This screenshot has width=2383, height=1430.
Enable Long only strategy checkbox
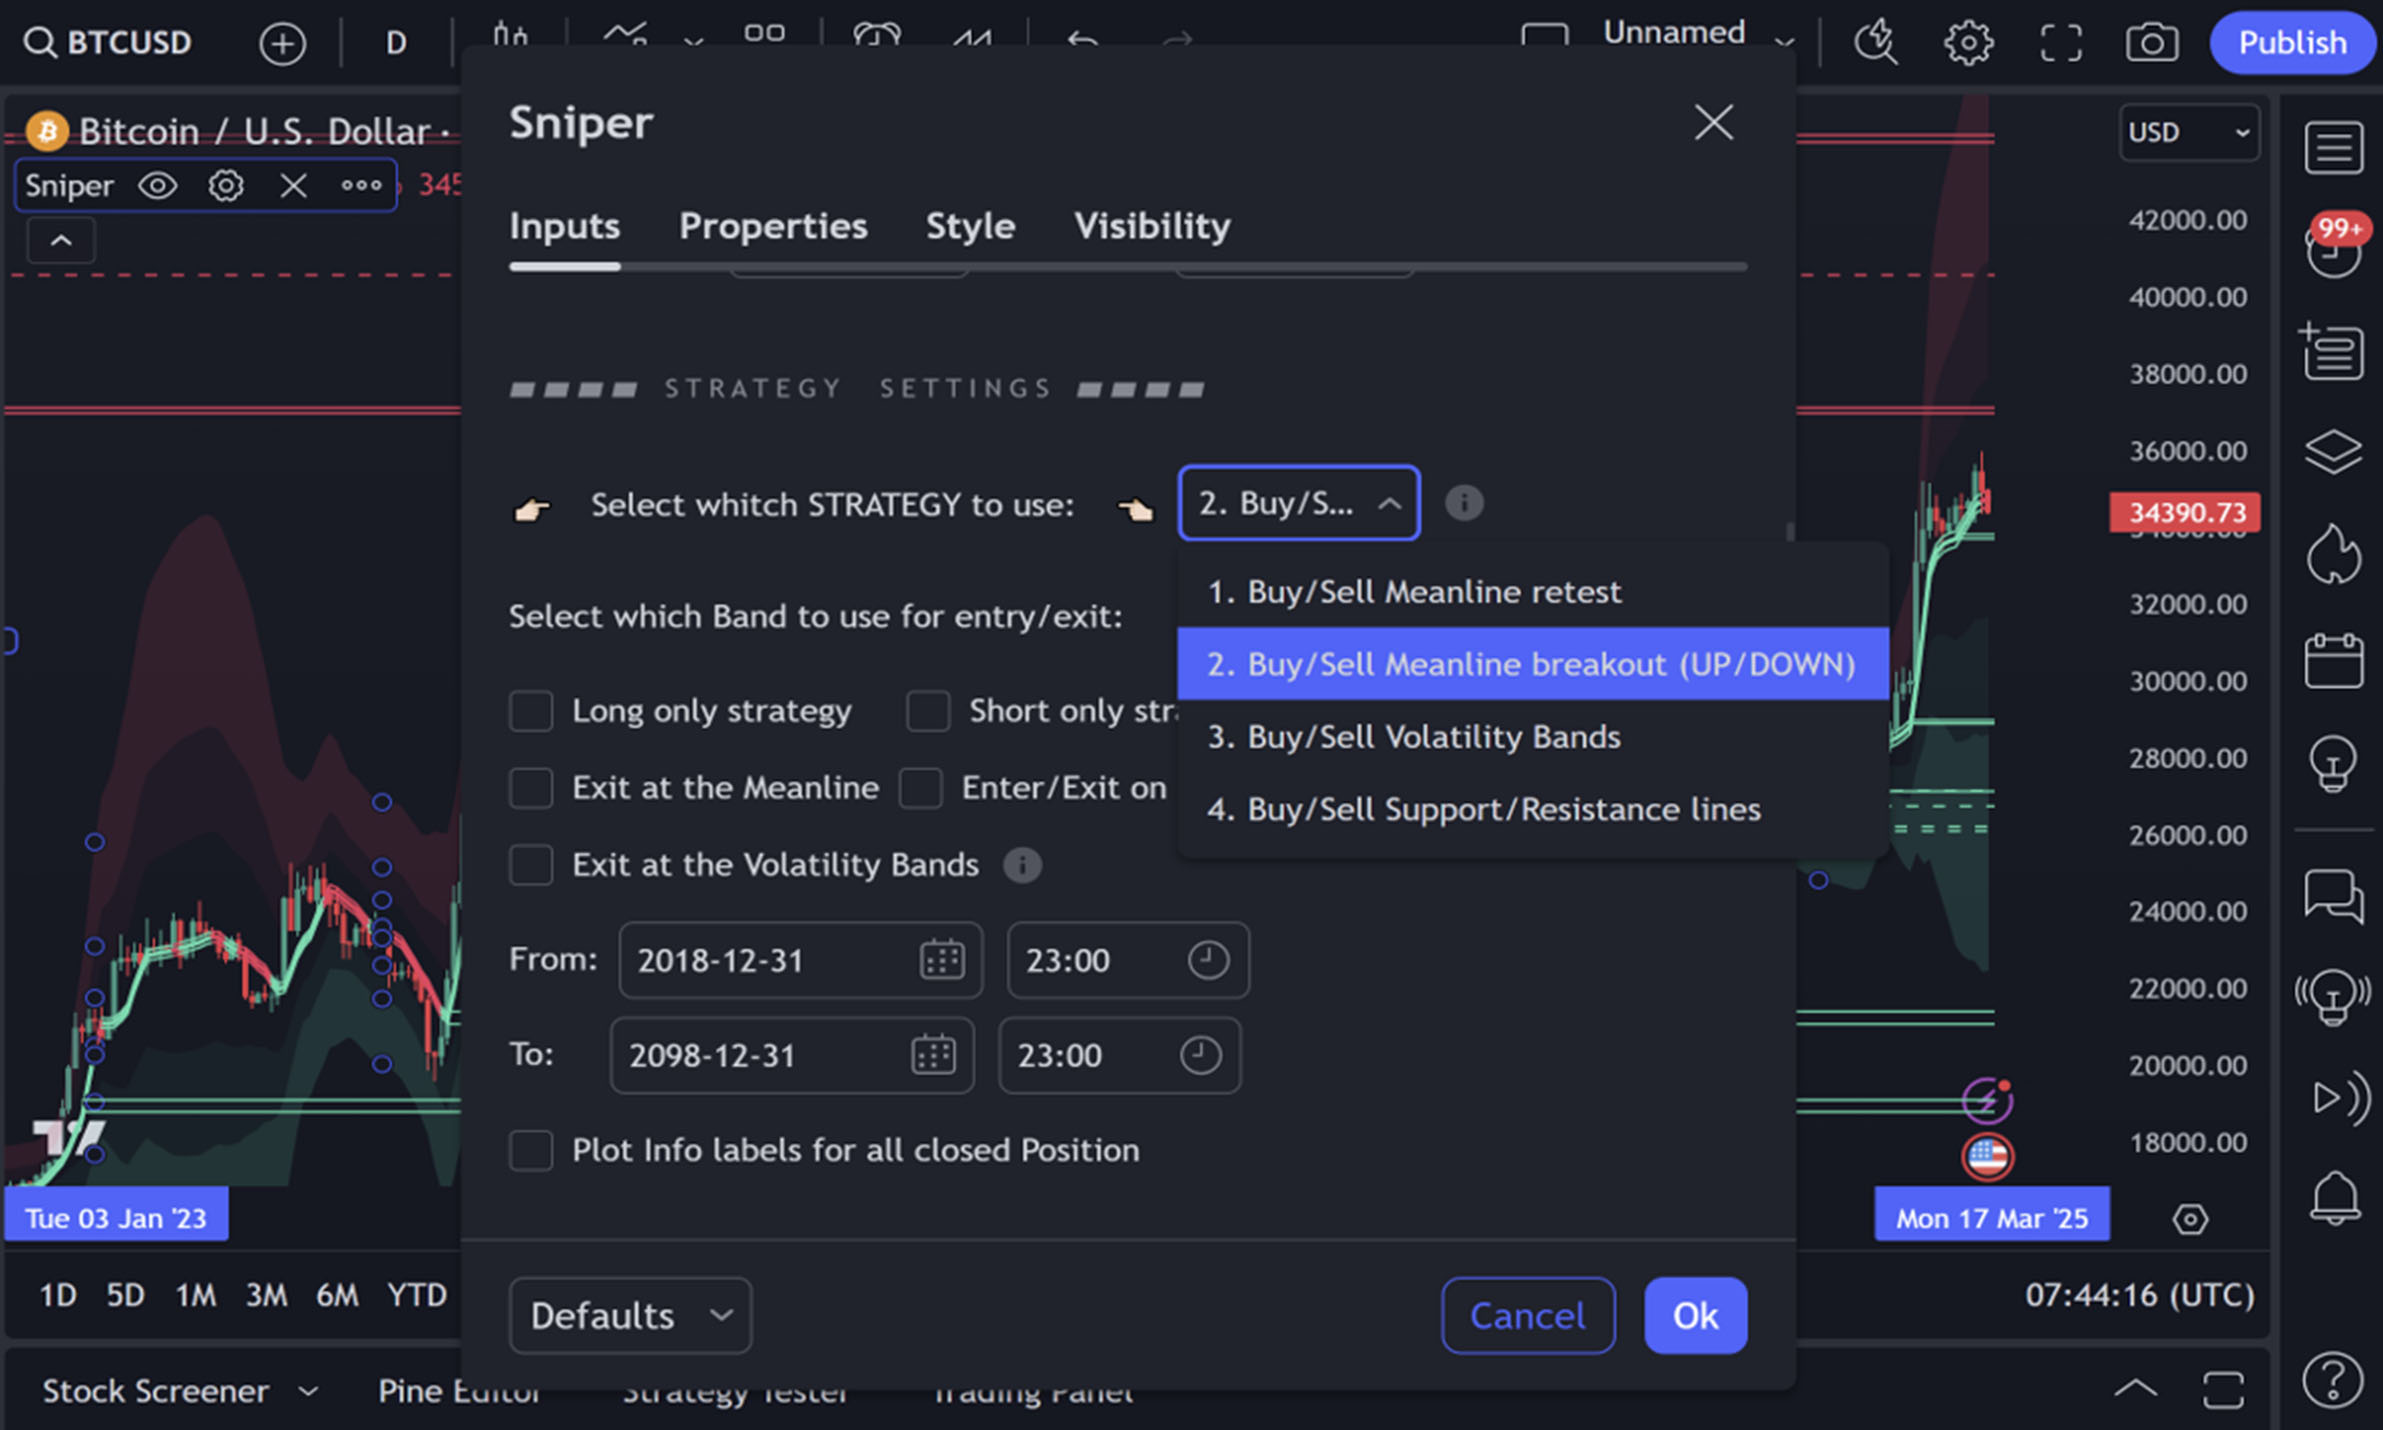(531, 711)
